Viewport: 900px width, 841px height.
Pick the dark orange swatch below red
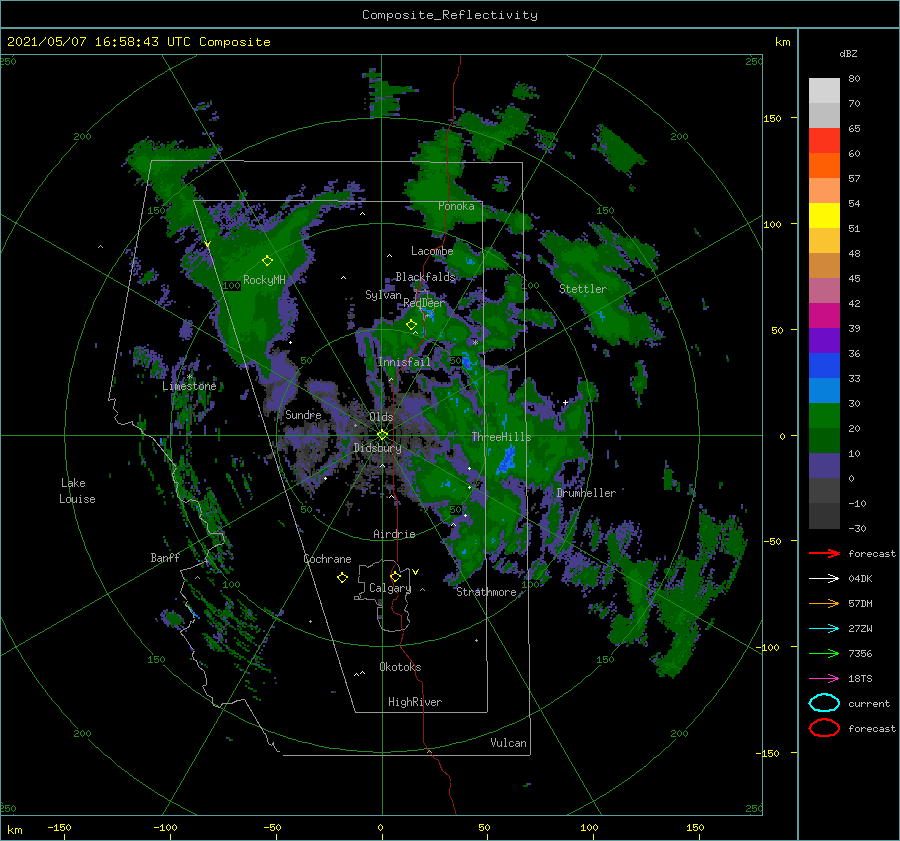pos(824,166)
